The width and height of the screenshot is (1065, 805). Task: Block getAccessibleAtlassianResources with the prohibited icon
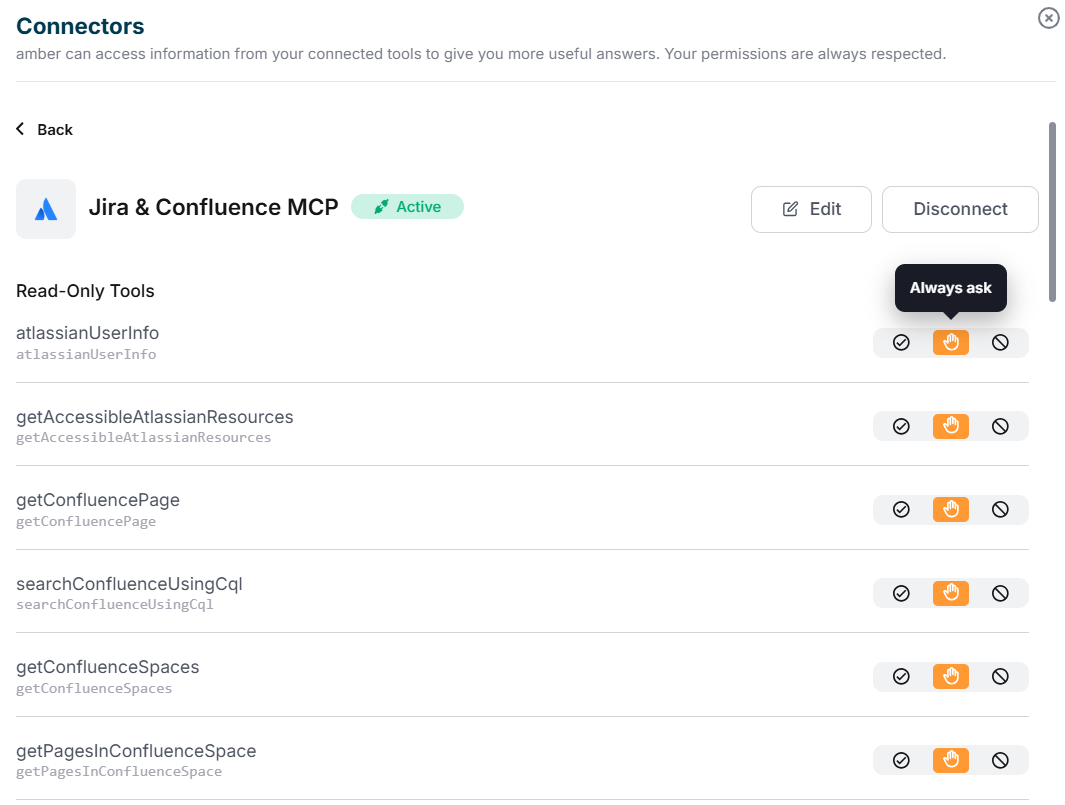tap(1000, 426)
